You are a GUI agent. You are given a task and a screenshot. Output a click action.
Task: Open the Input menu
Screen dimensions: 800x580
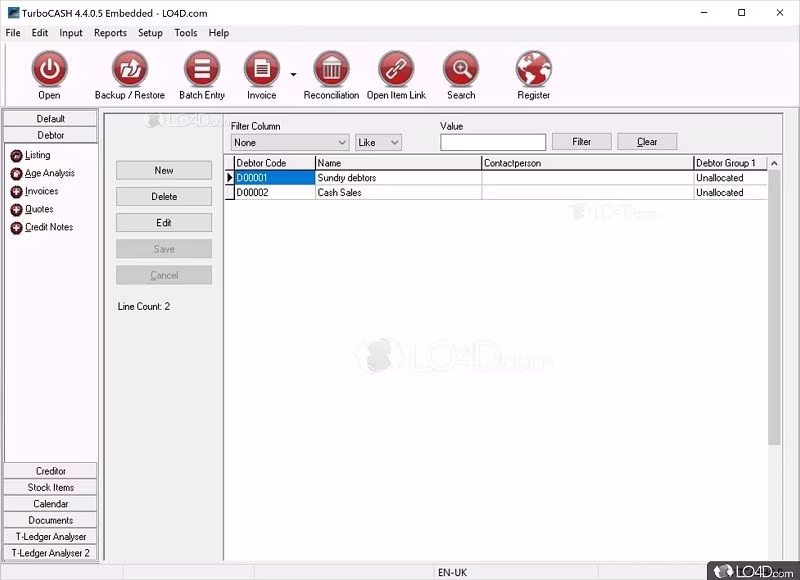[70, 33]
